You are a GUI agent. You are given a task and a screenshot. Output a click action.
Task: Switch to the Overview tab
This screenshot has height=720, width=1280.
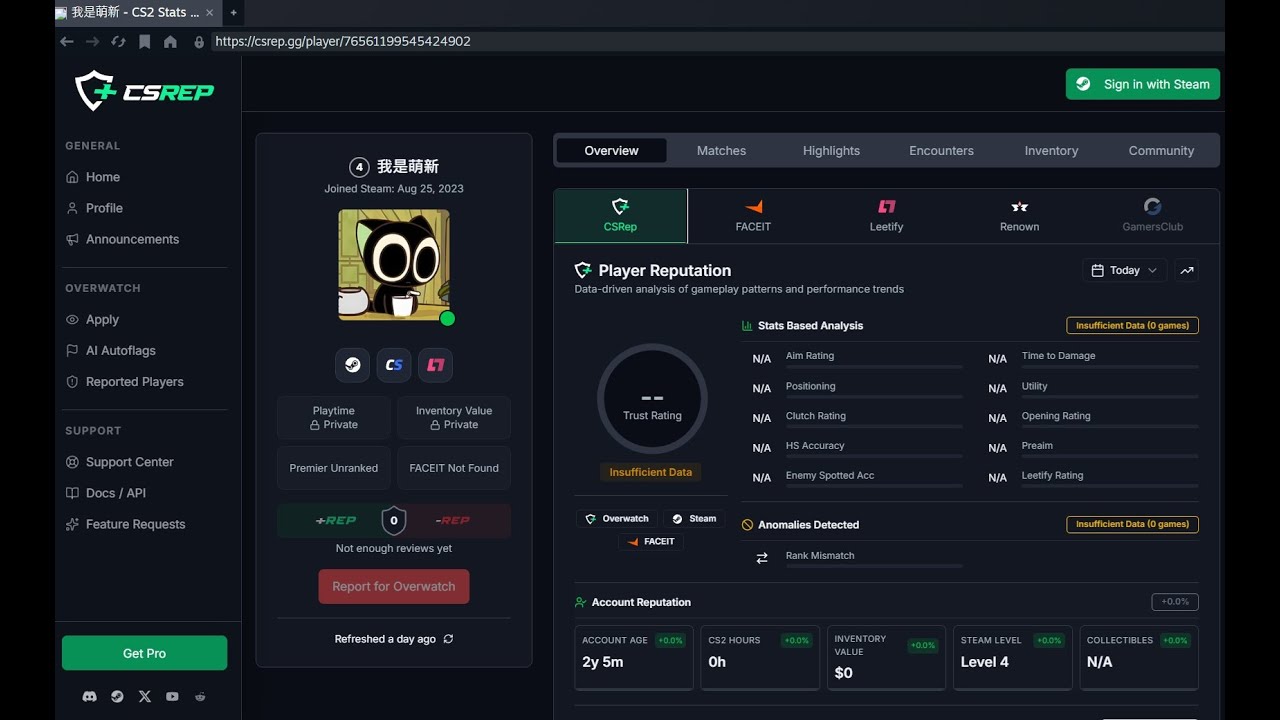coord(611,151)
